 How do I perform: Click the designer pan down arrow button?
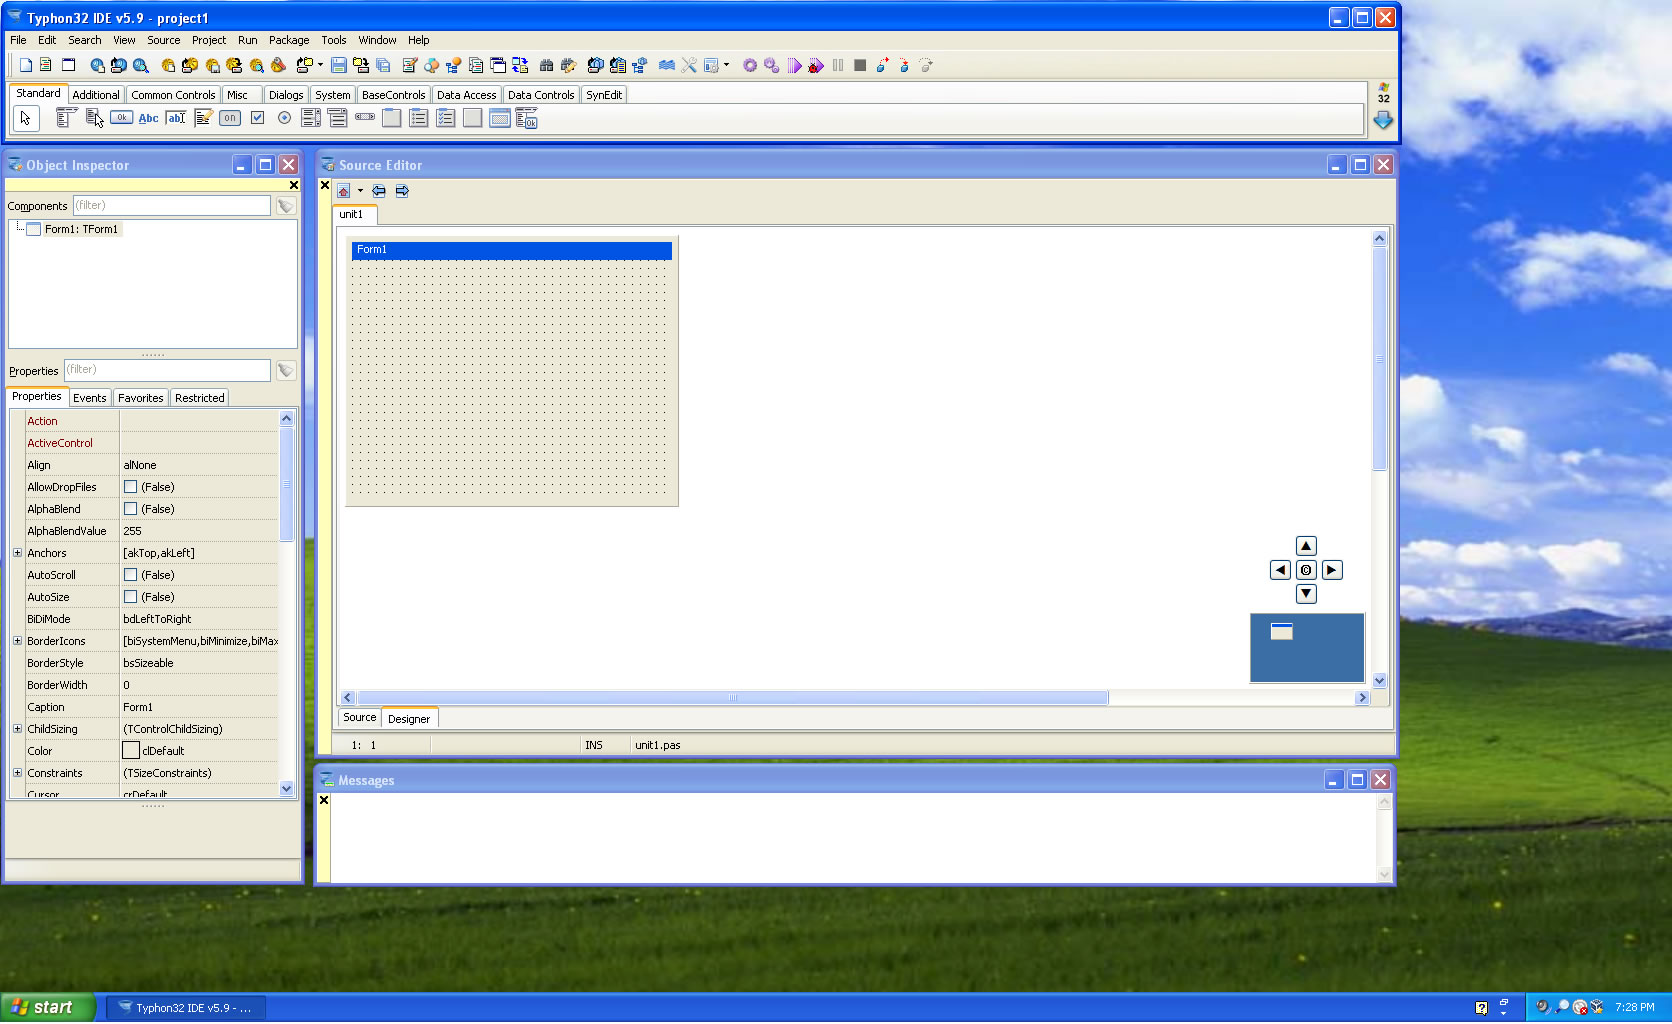click(1306, 594)
